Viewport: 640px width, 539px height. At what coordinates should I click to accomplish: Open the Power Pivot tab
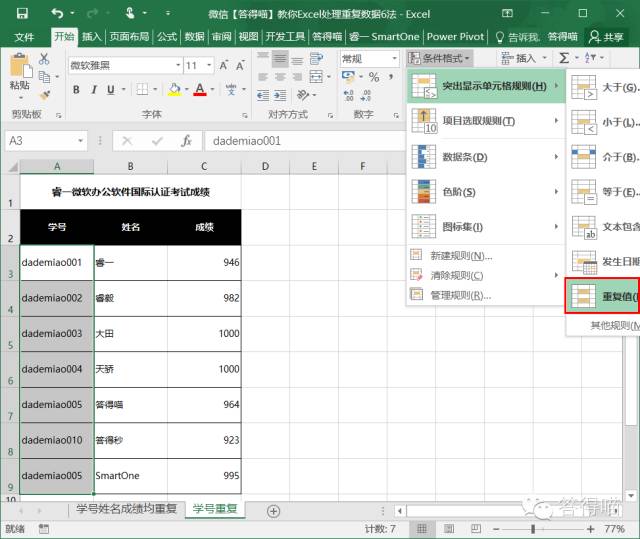(x=455, y=37)
